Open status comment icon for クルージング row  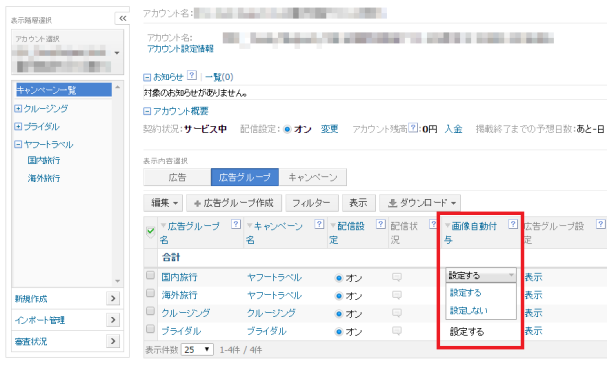[x=397, y=313]
